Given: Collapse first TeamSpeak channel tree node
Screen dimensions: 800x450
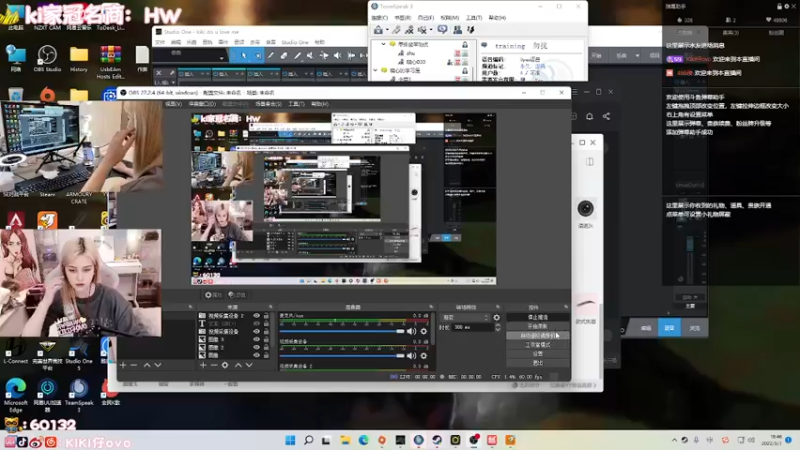Looking at the screenshot, I should coord(383,44).
